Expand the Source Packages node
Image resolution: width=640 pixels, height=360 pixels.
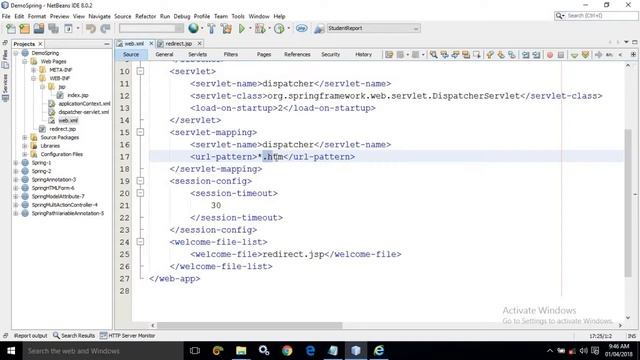(x=25, y=138)
